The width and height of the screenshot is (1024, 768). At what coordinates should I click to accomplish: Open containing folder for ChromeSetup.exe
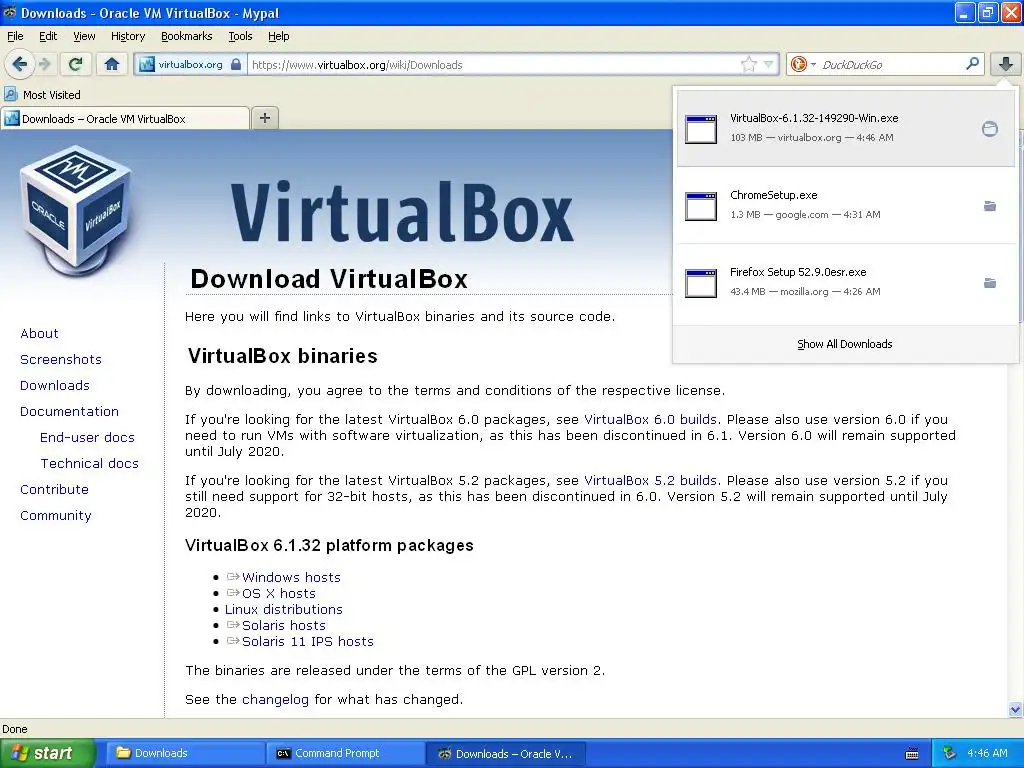pos(990,206)
